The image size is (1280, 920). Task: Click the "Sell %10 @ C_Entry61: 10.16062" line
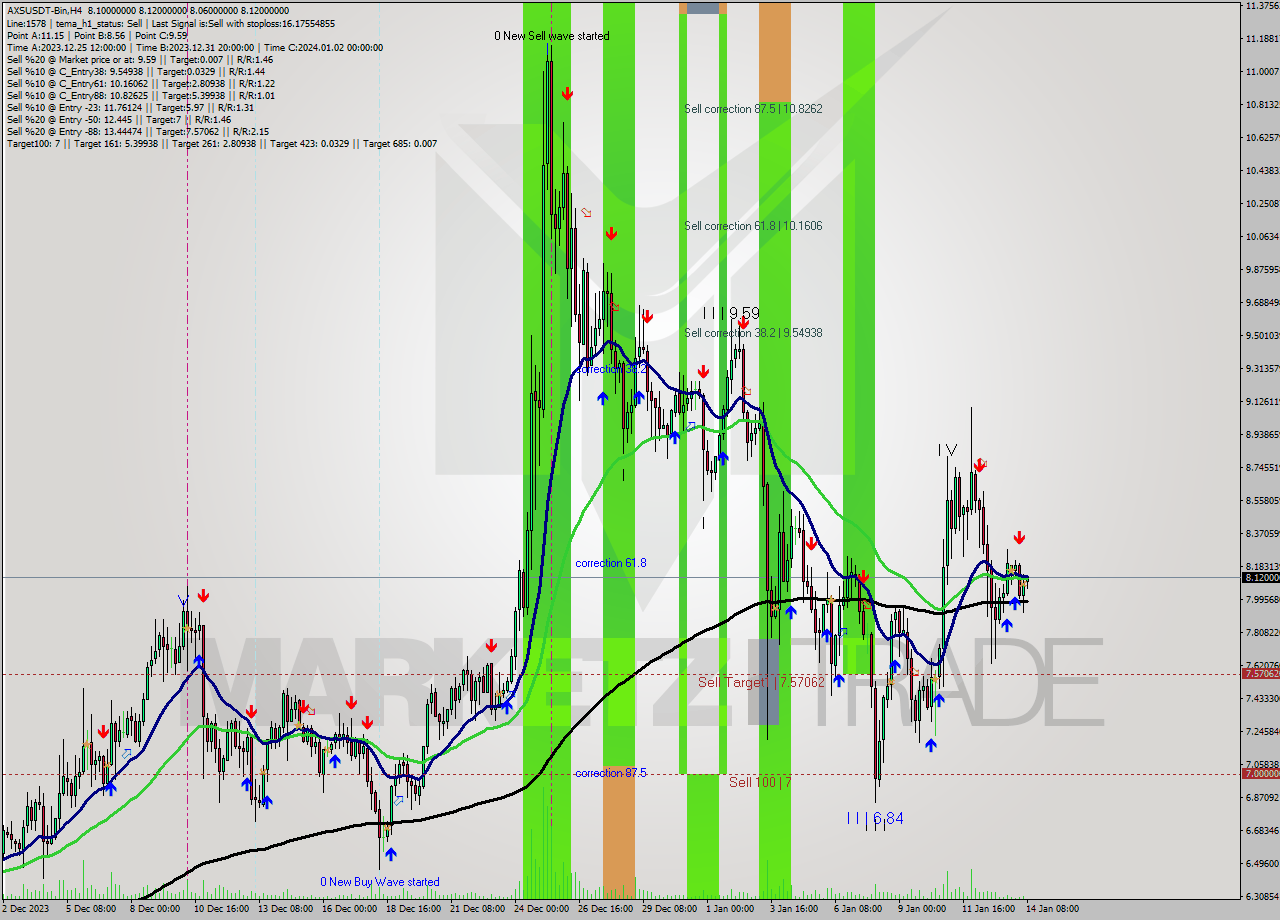click(141, 83)
